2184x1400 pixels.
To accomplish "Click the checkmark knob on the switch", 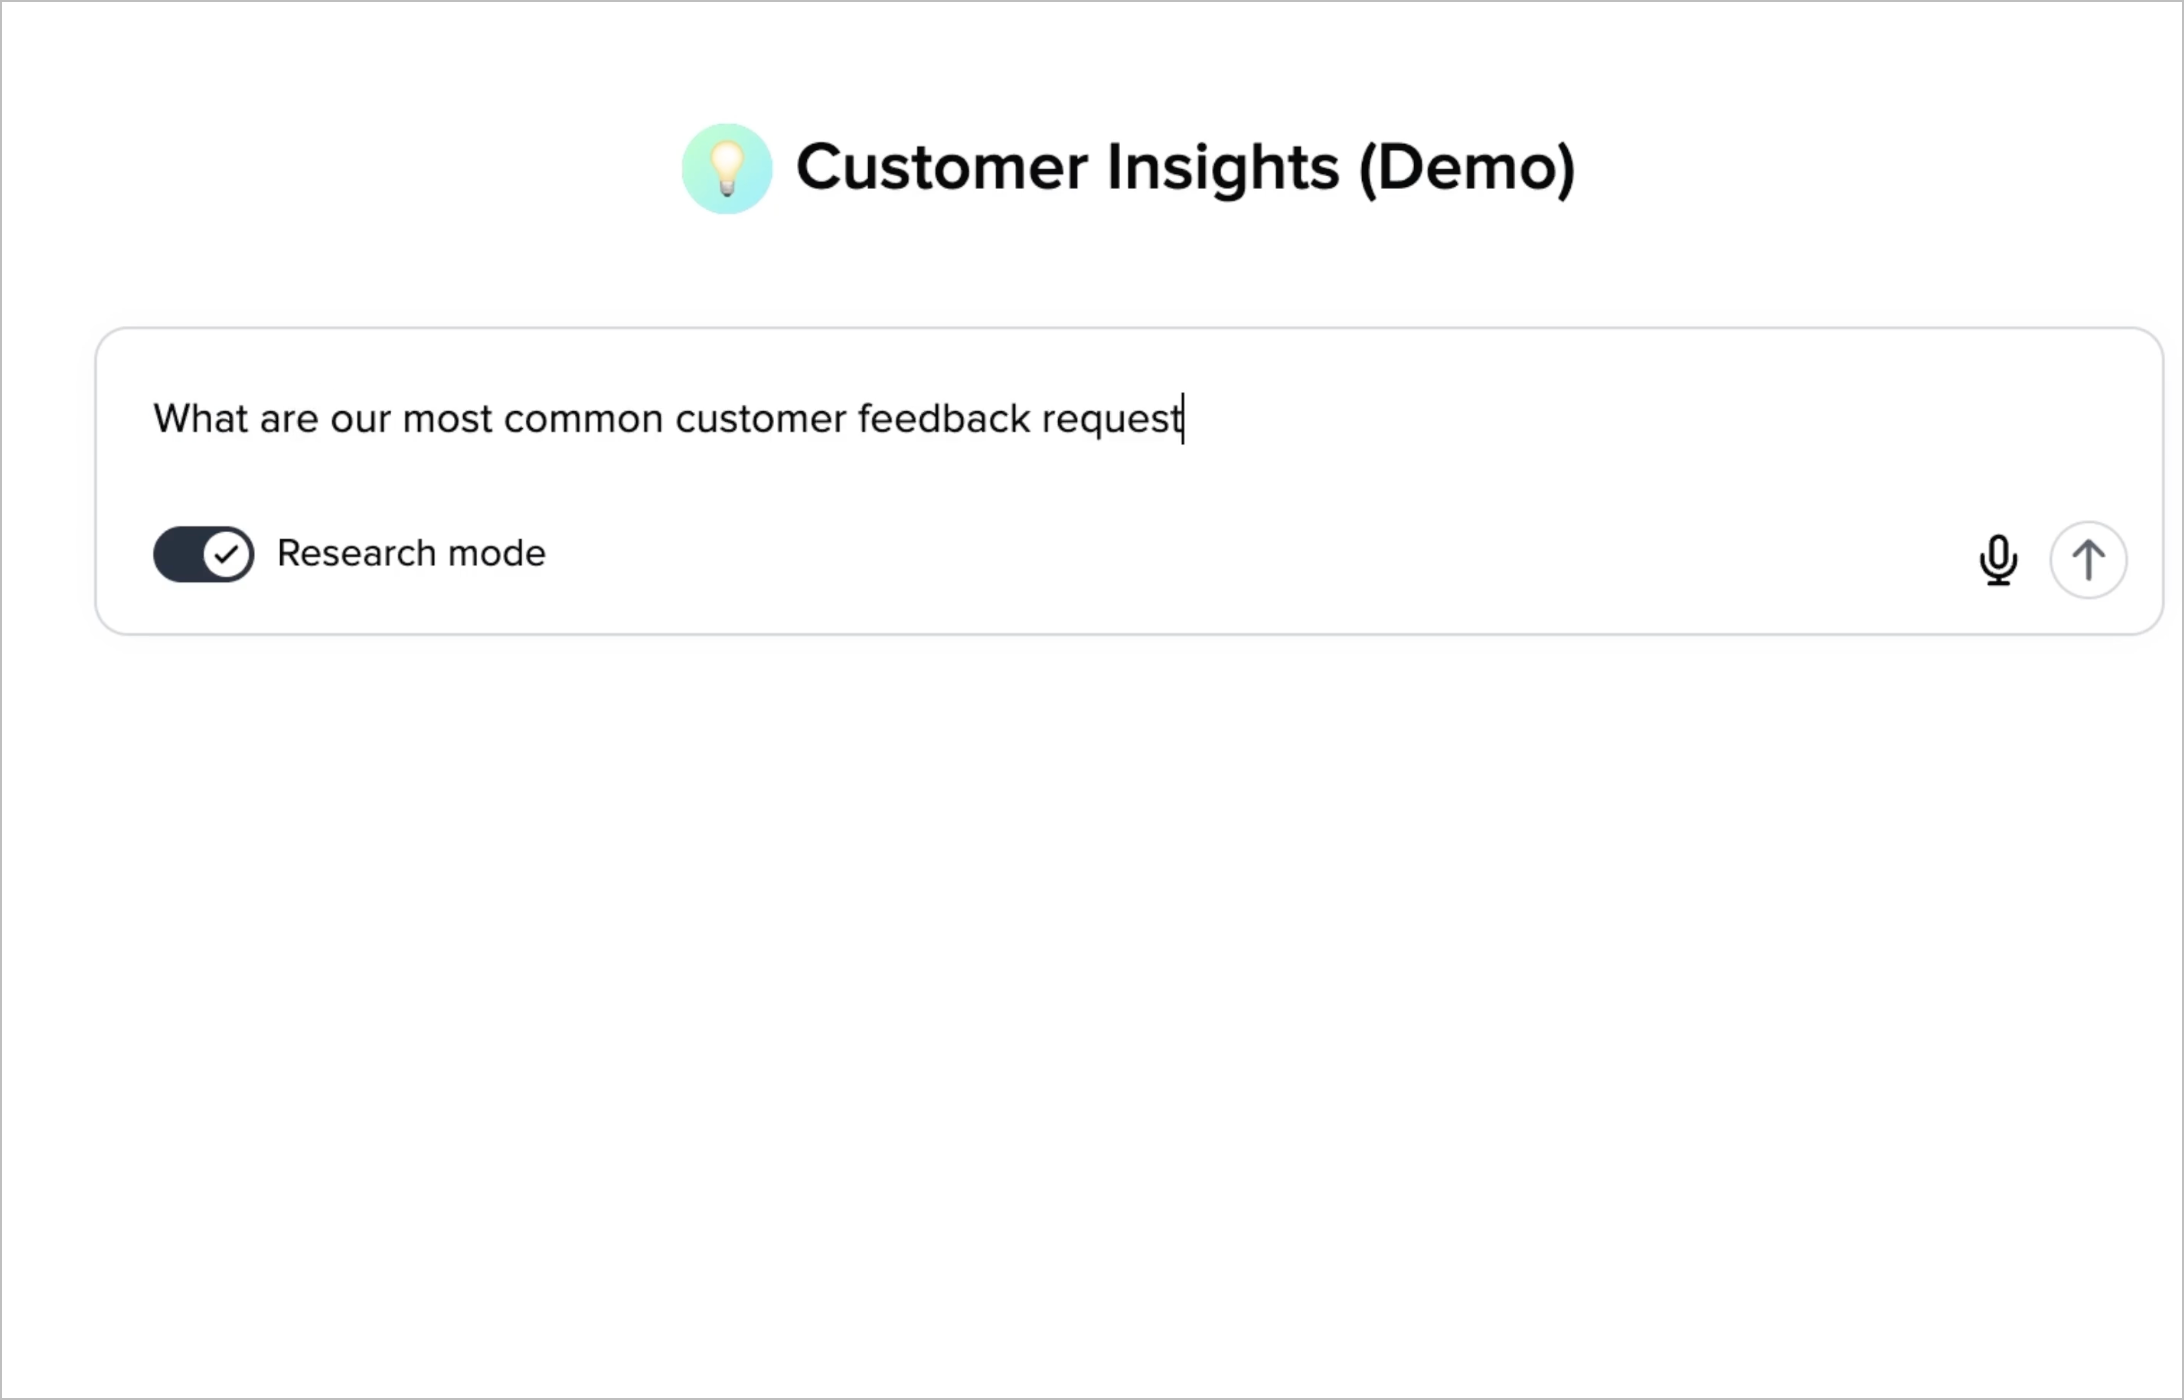I will click(x=227, y=554).
